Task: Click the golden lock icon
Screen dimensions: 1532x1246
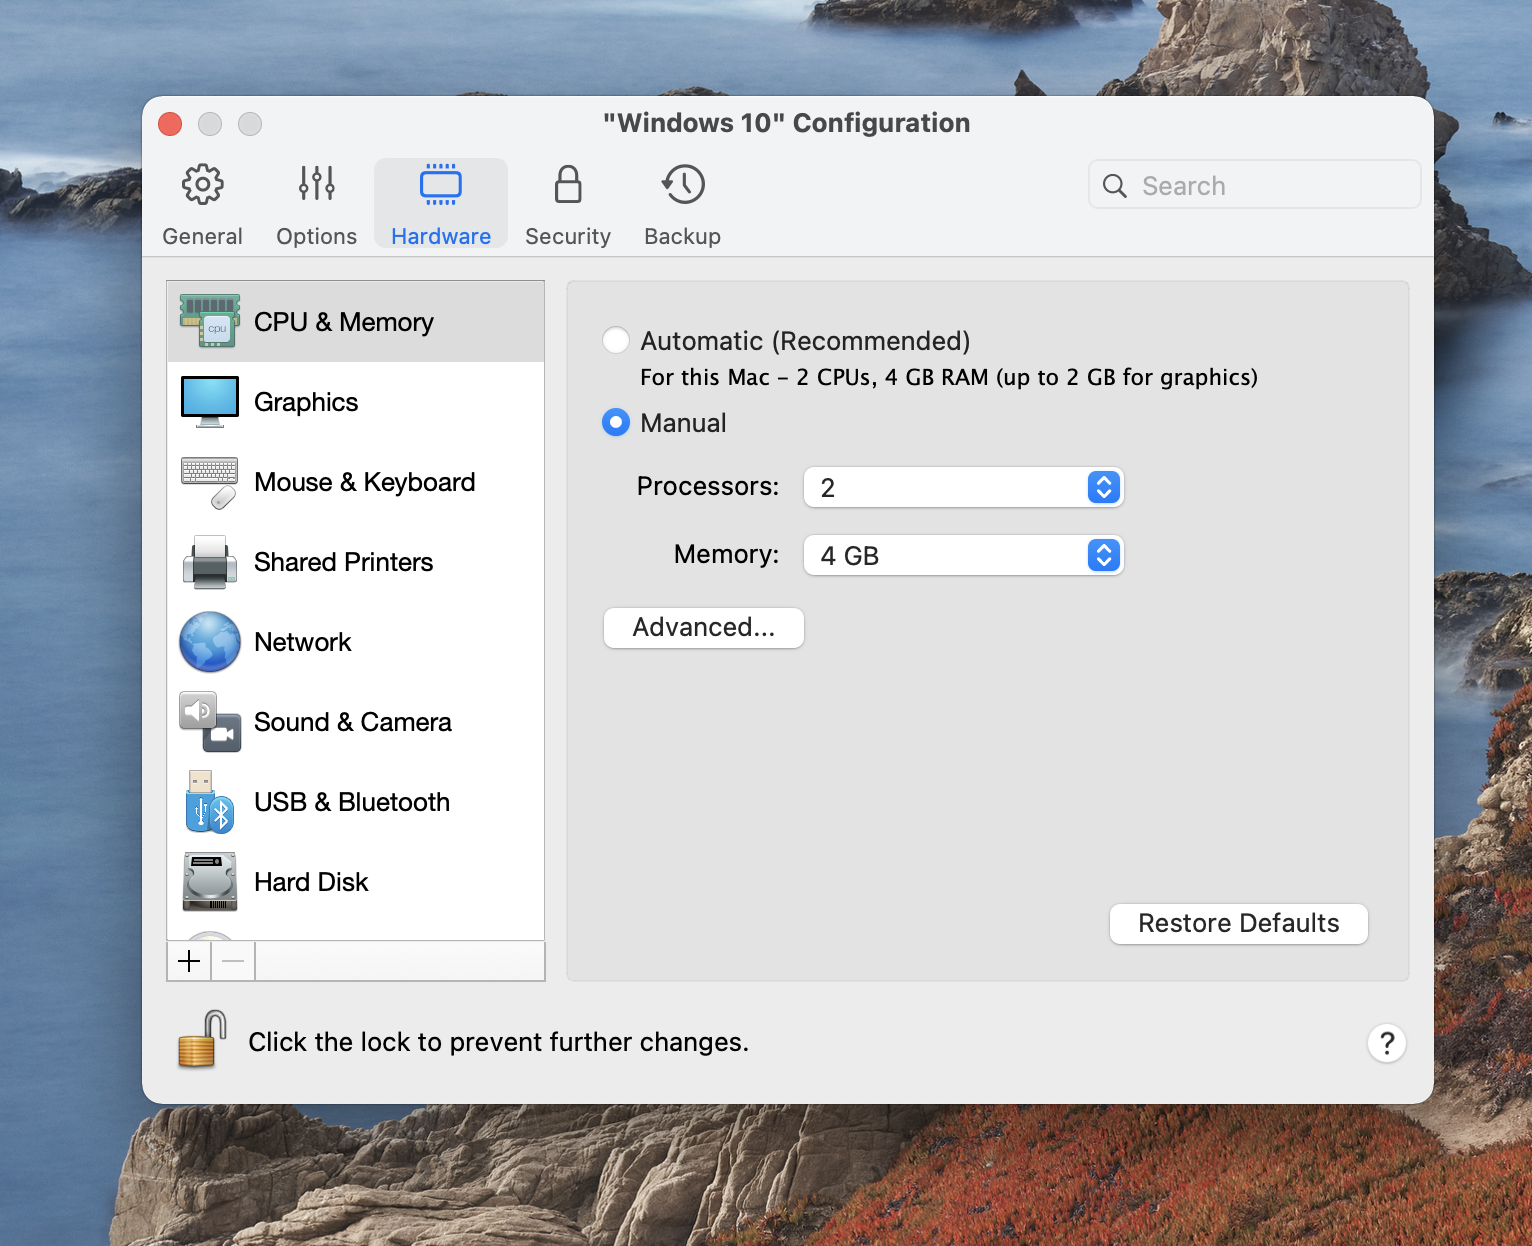Action: click(x=202, y=1039)
